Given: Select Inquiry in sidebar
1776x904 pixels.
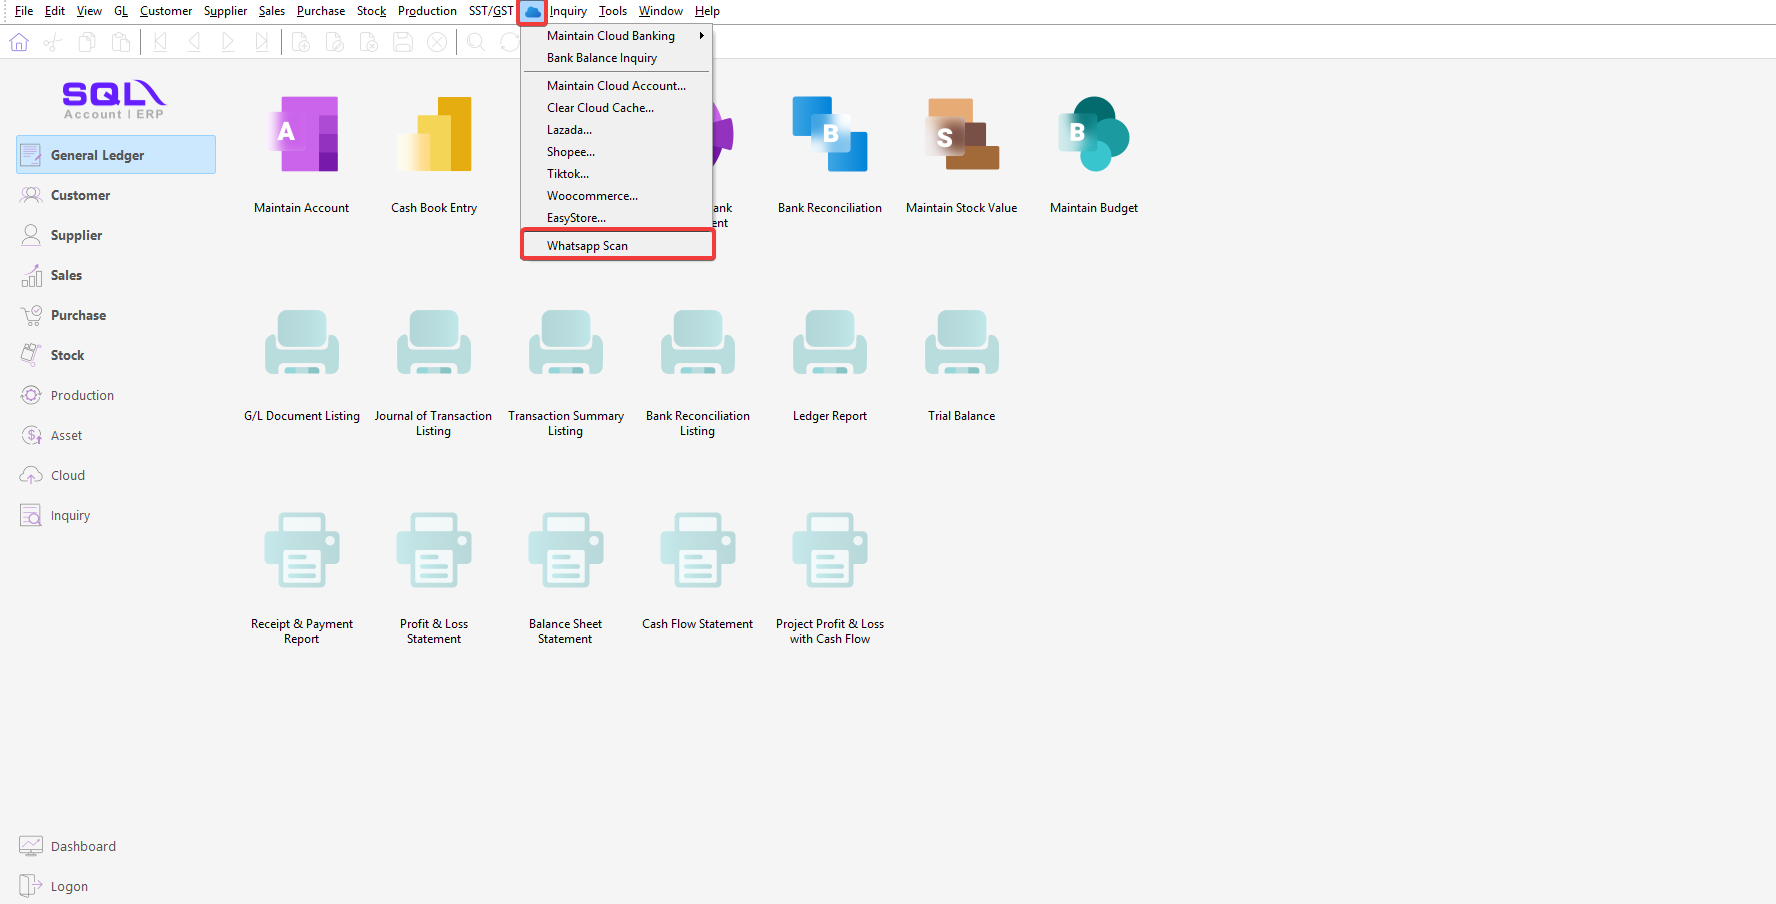Looking at the screenshot, I should (x=116, y=515).
